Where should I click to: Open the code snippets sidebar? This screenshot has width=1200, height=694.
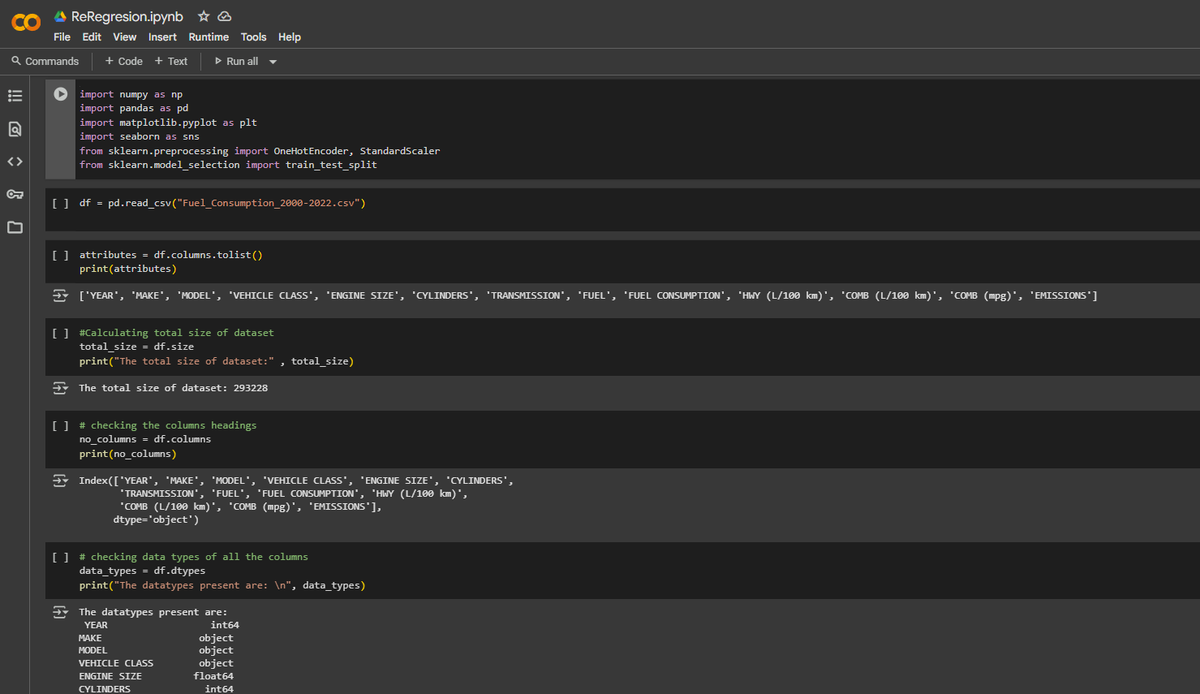tap(14, 161)
